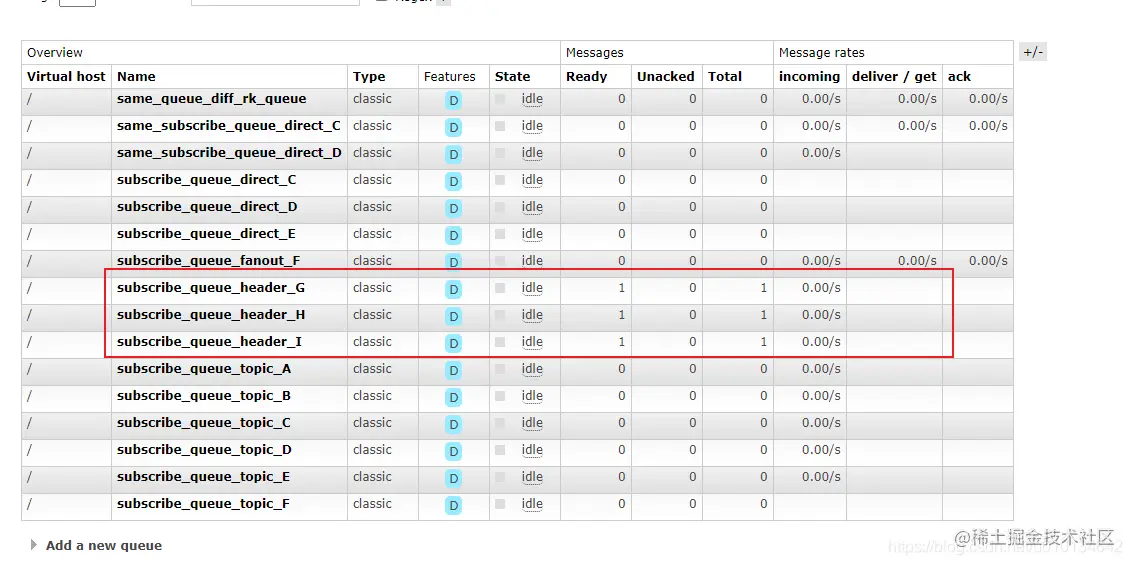Open the subscribe_queue_topic_F queue link
This screenshot has height=565, width=1132.
[204, 504]
